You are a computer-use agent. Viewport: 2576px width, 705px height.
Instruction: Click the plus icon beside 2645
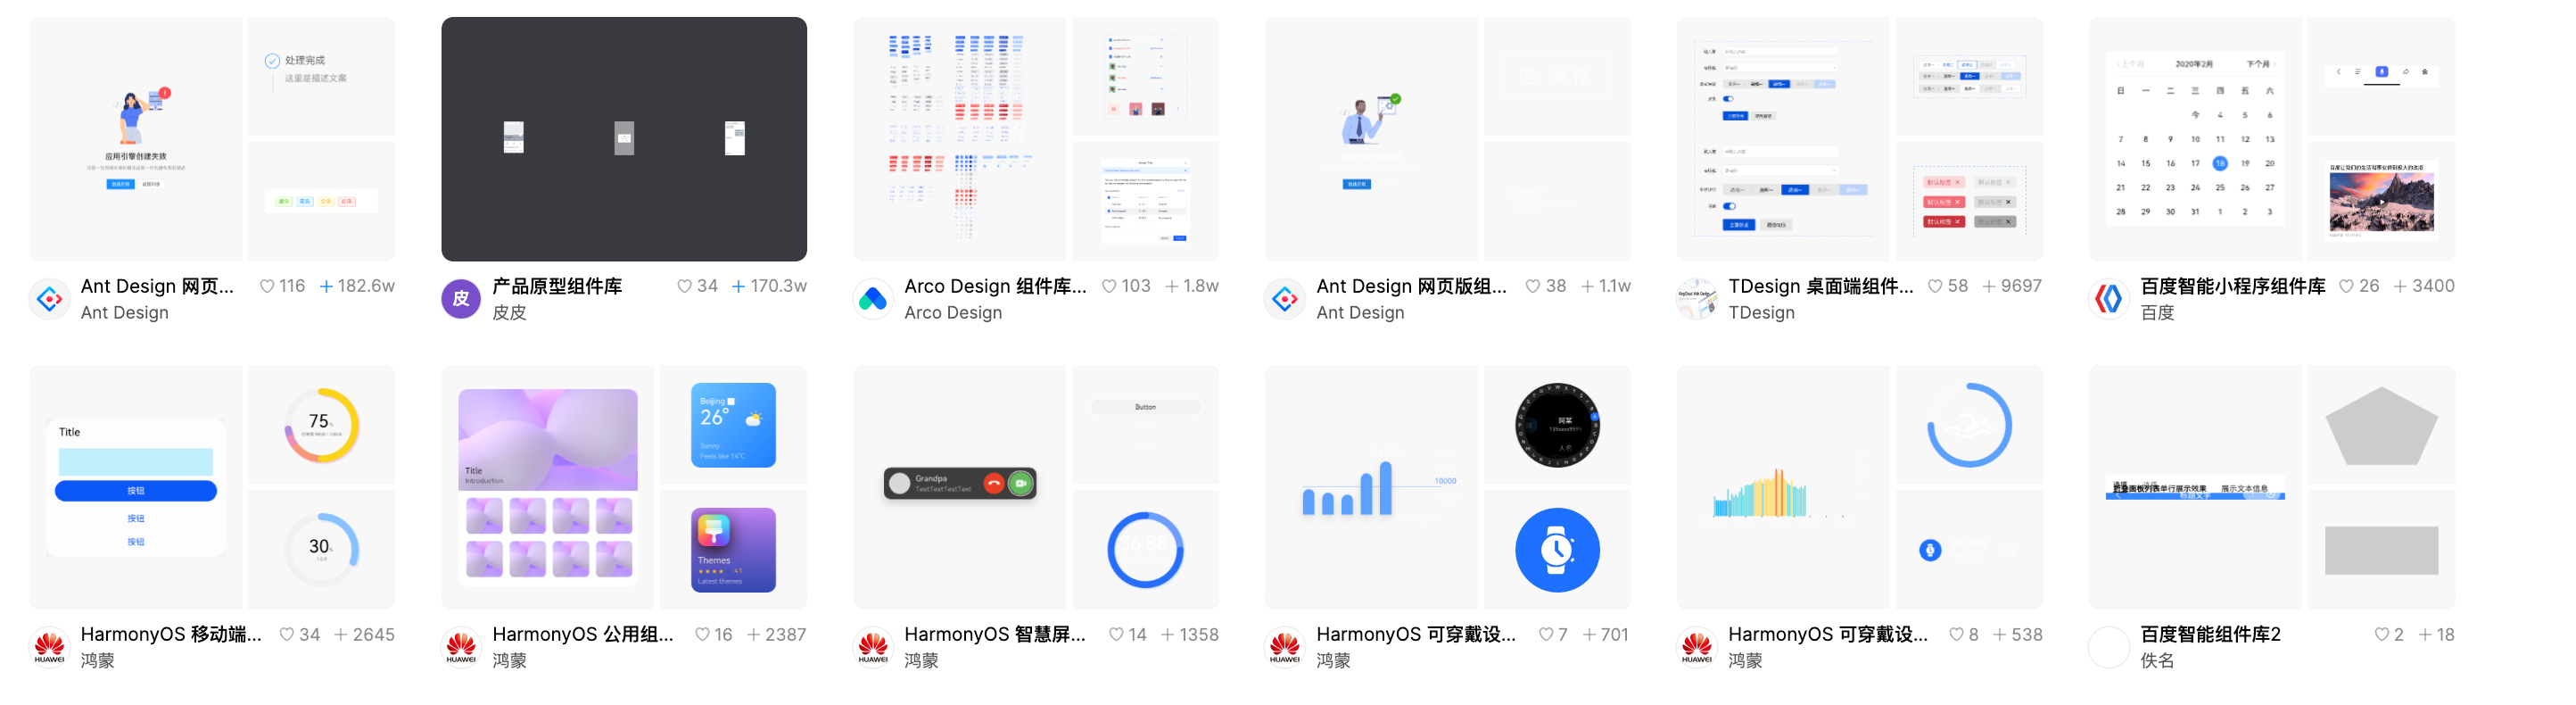click(341, 634)
